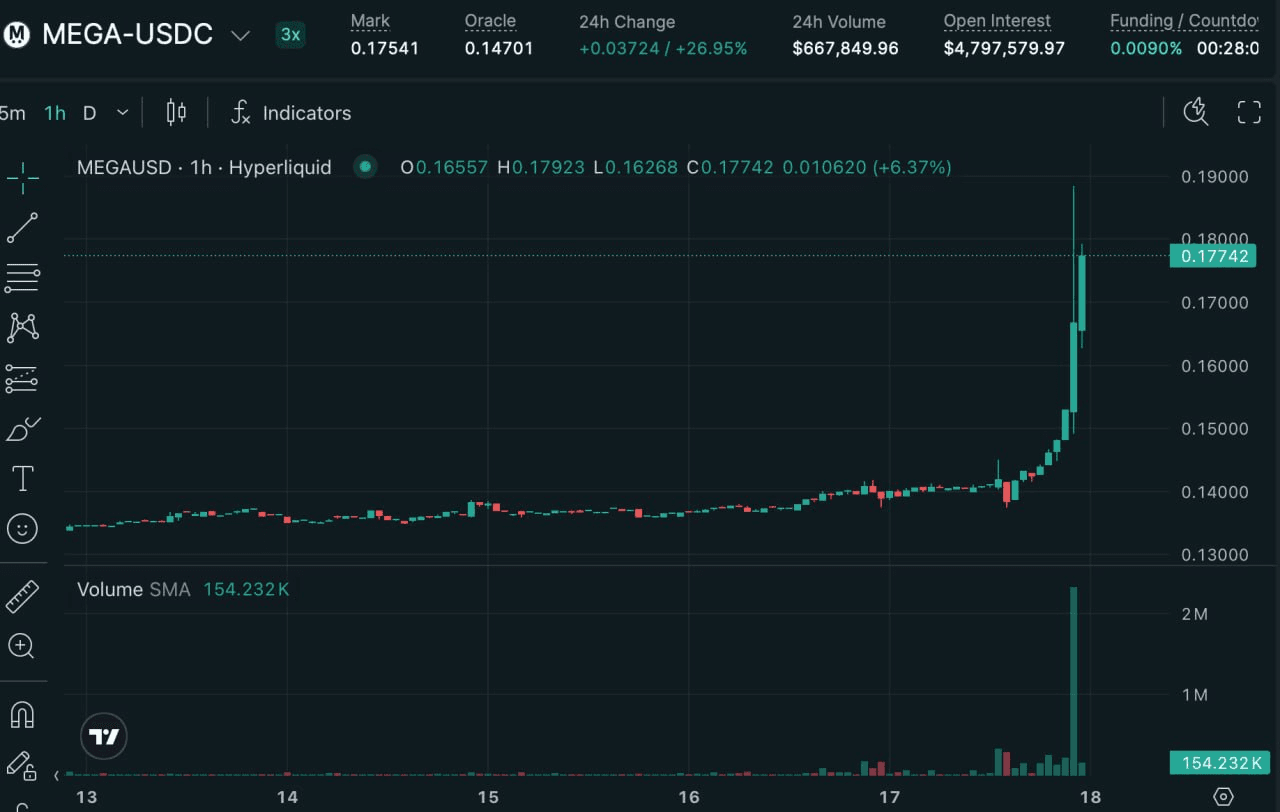Click the Oracle price value 0.14701
This screenshot has height=812, width=1280.
pyautogui.click(x=499, y=48)
